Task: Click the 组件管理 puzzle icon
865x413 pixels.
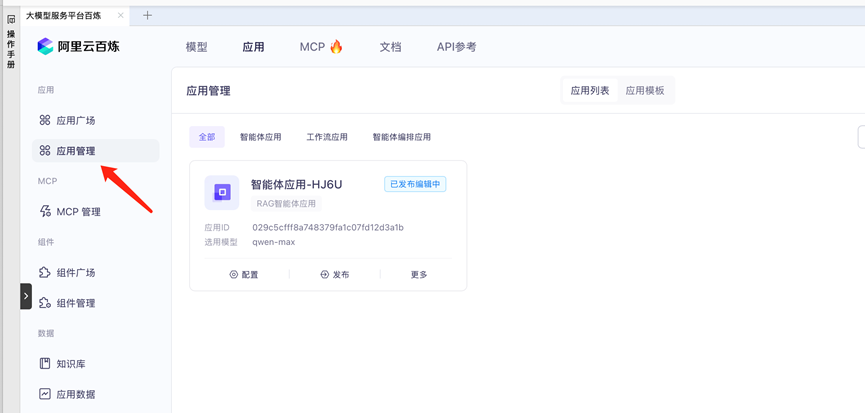Action: (x=45, y=303)
